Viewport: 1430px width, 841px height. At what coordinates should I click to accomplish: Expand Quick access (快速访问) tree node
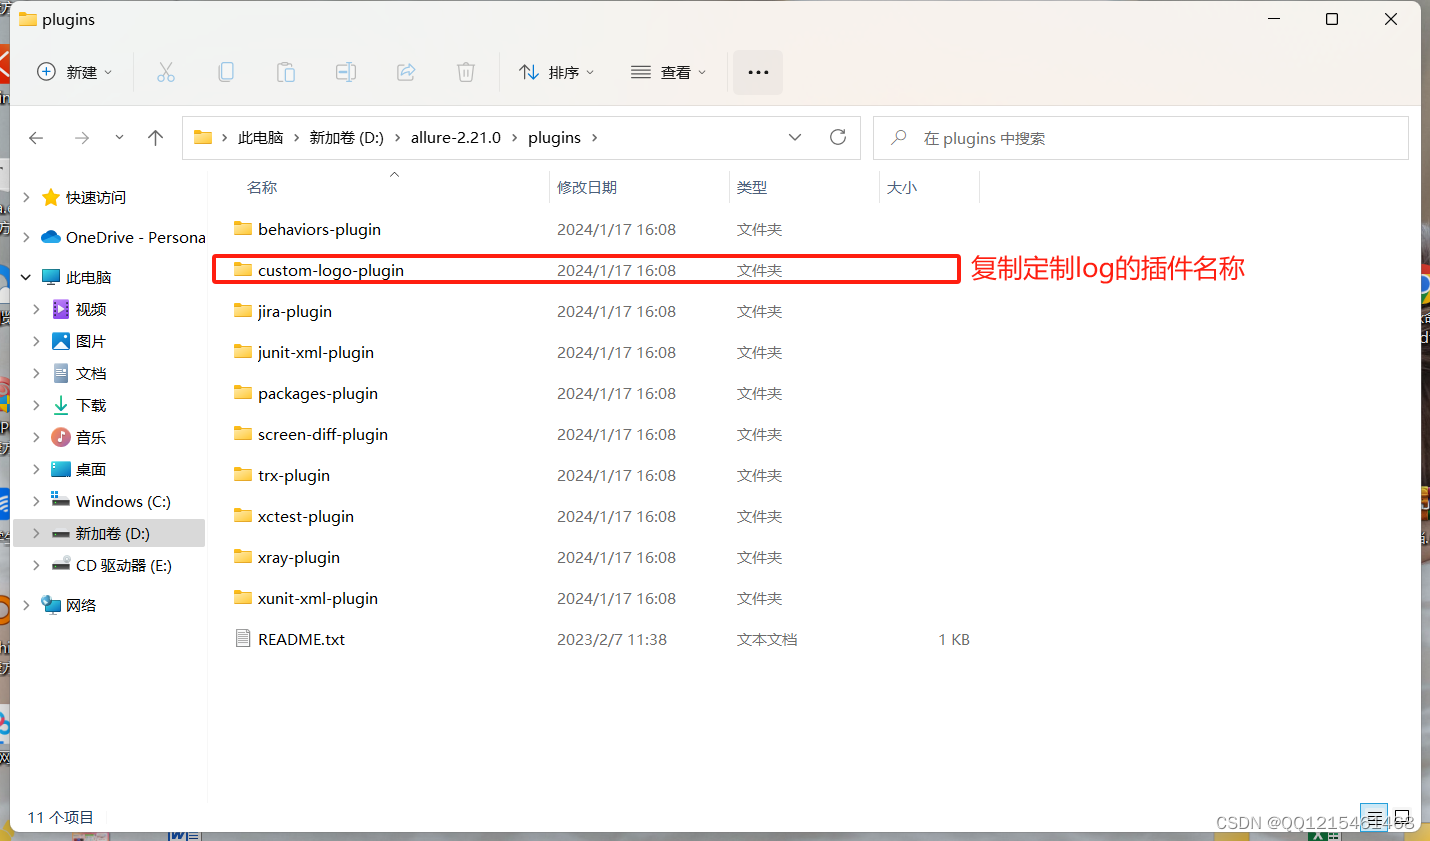(26, 197)
